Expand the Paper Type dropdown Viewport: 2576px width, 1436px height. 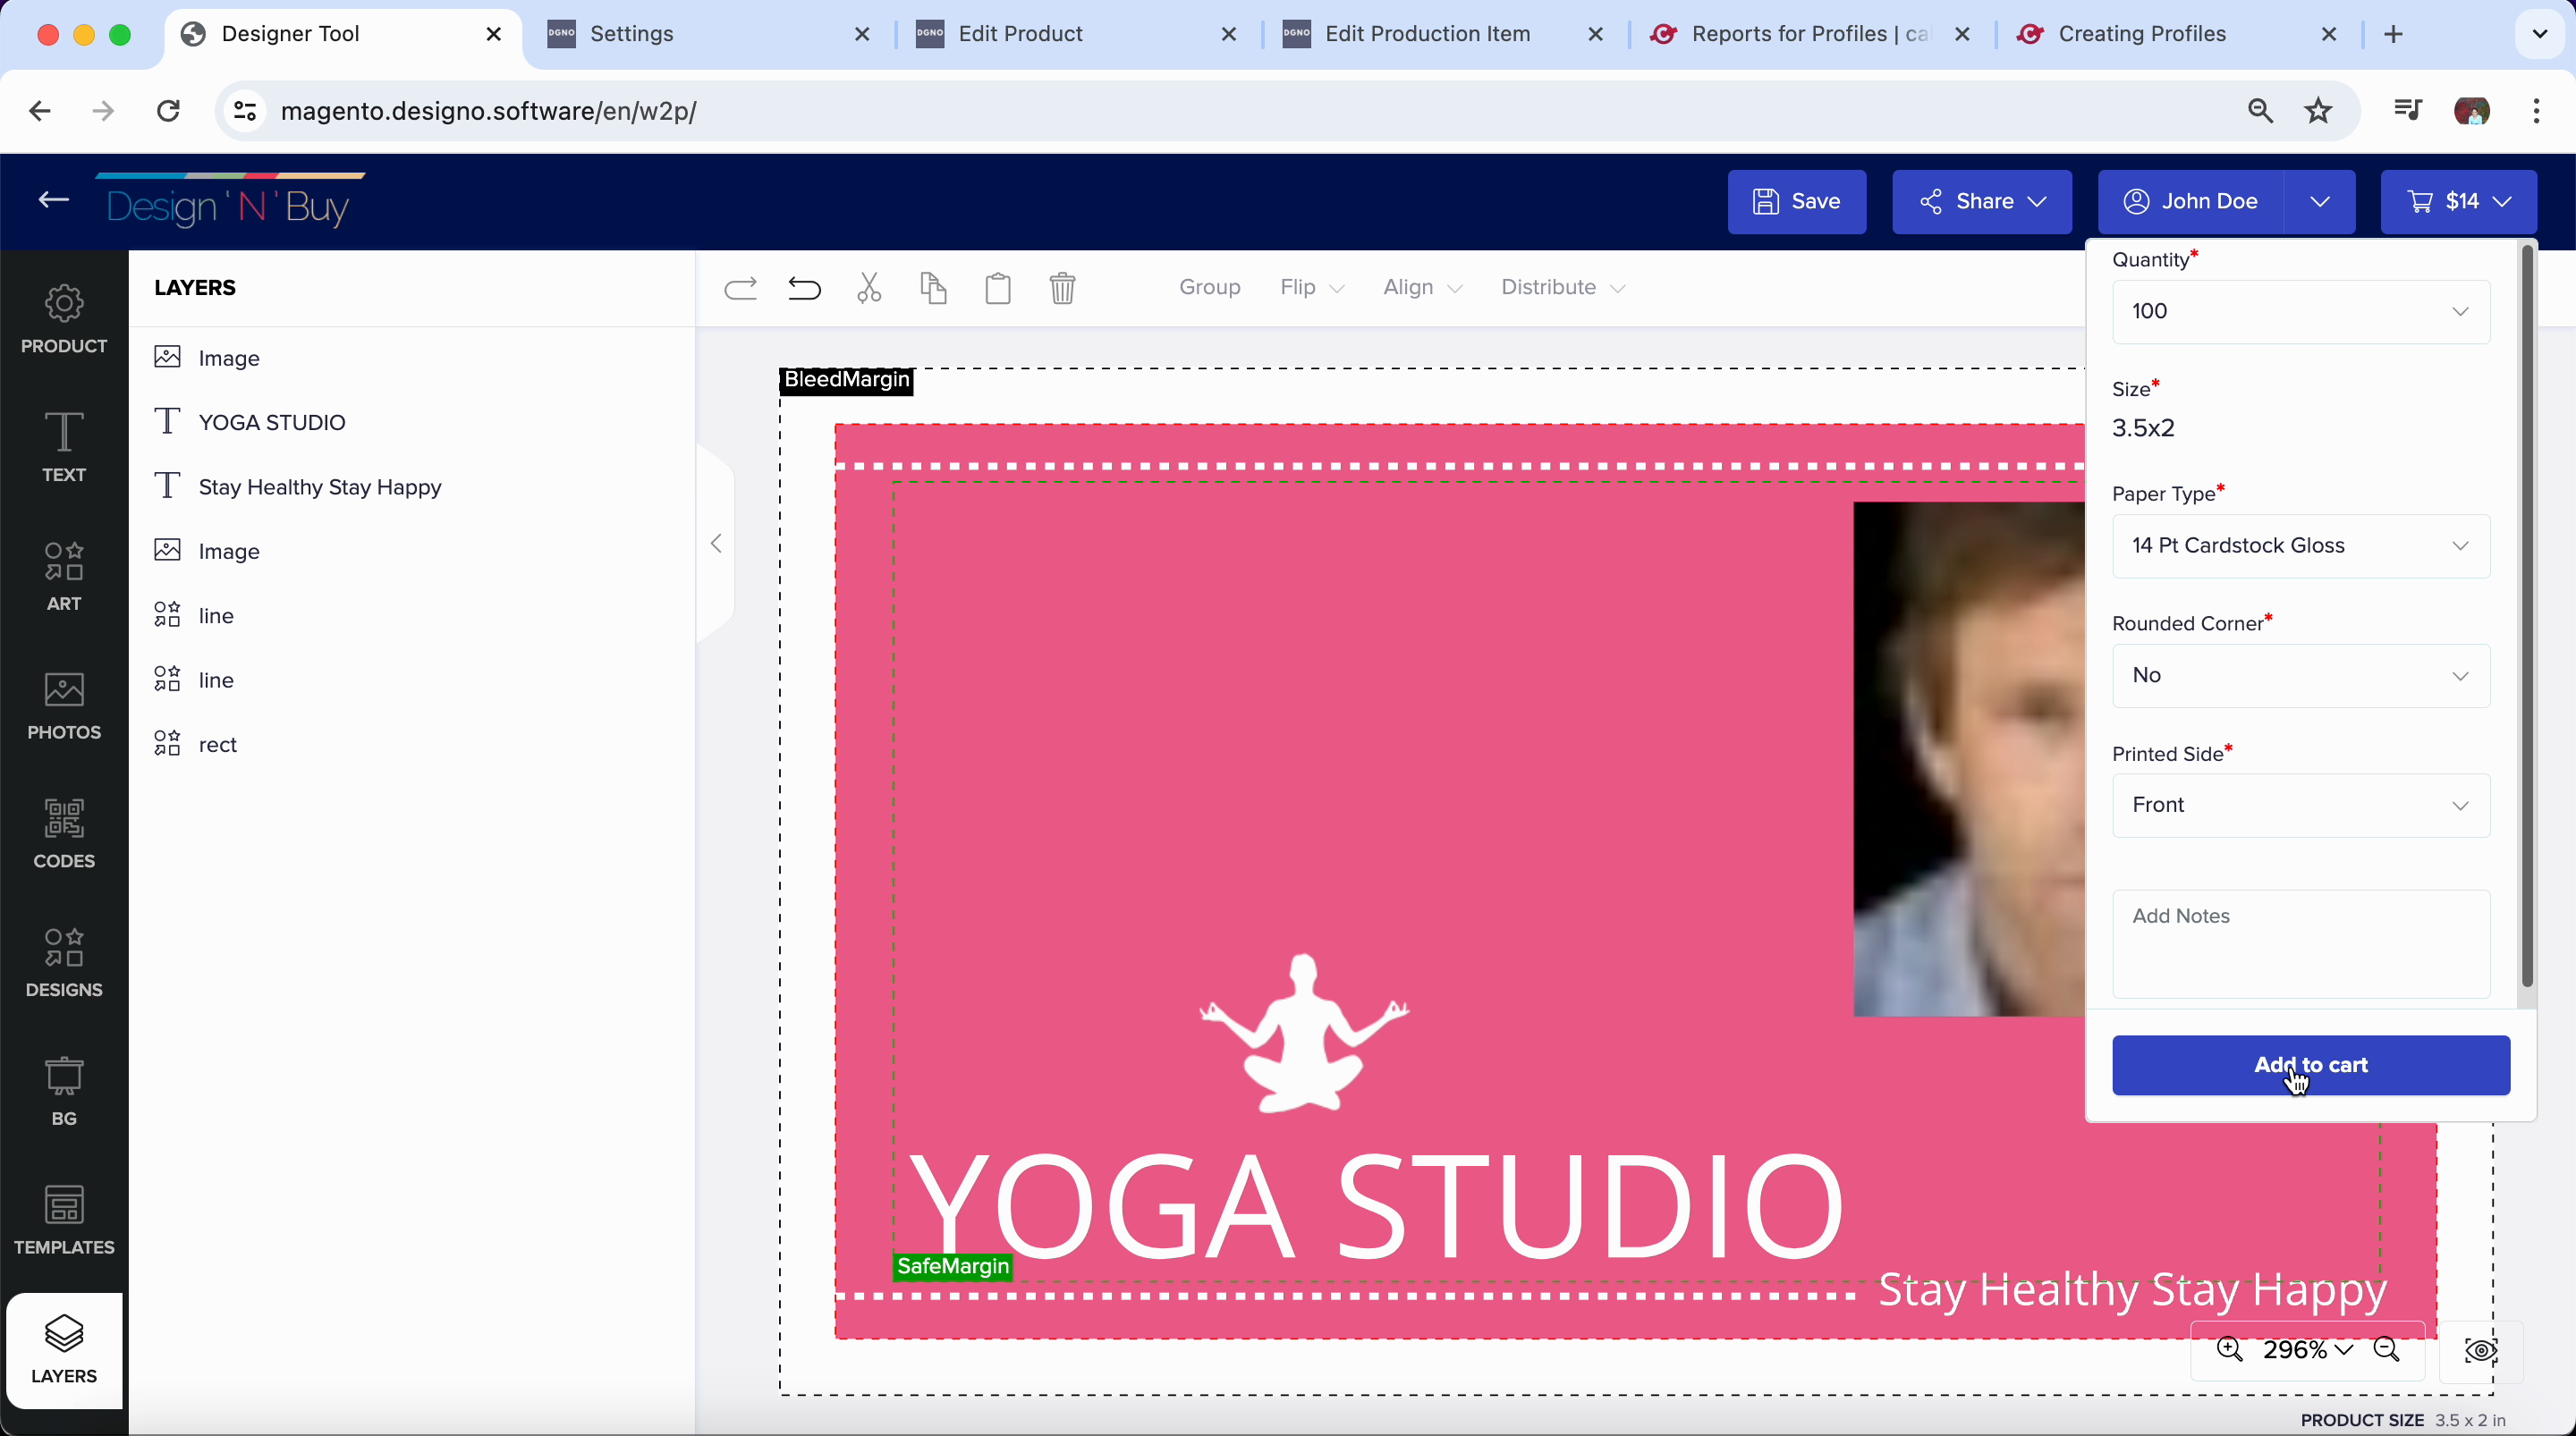click(x=2300, y=546)
